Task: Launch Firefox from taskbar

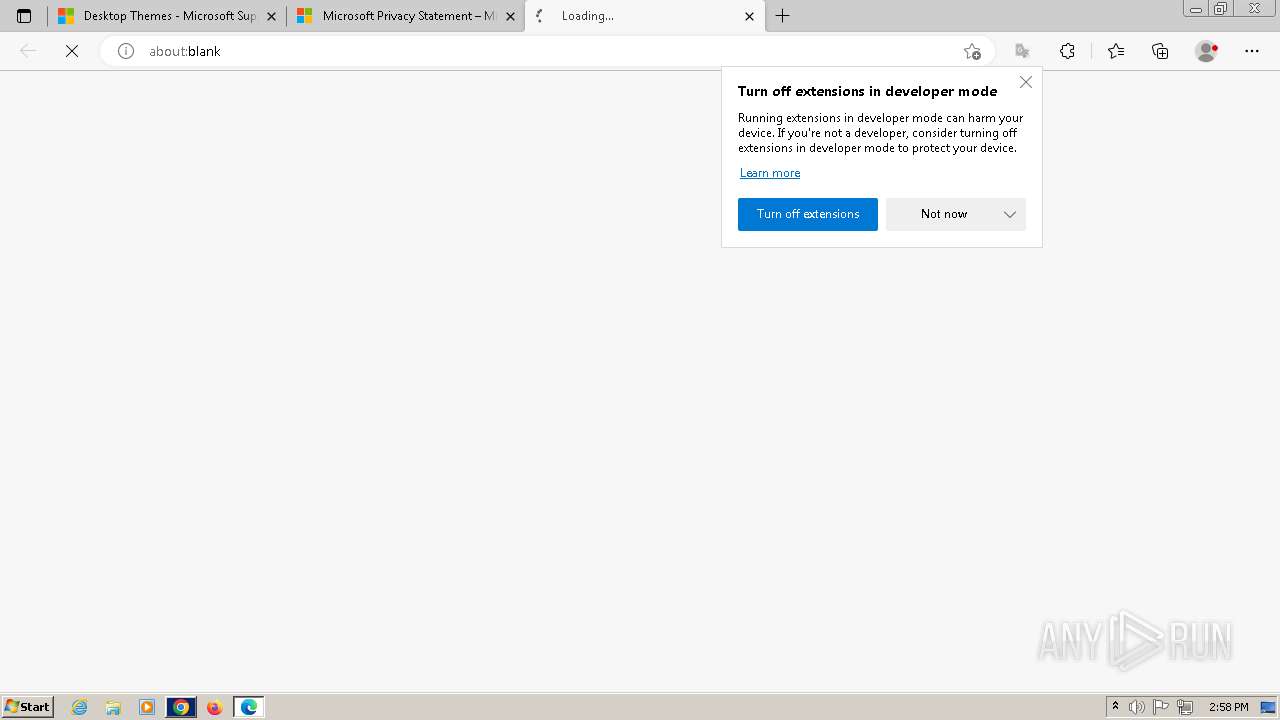Action: [x=214, y=707]
